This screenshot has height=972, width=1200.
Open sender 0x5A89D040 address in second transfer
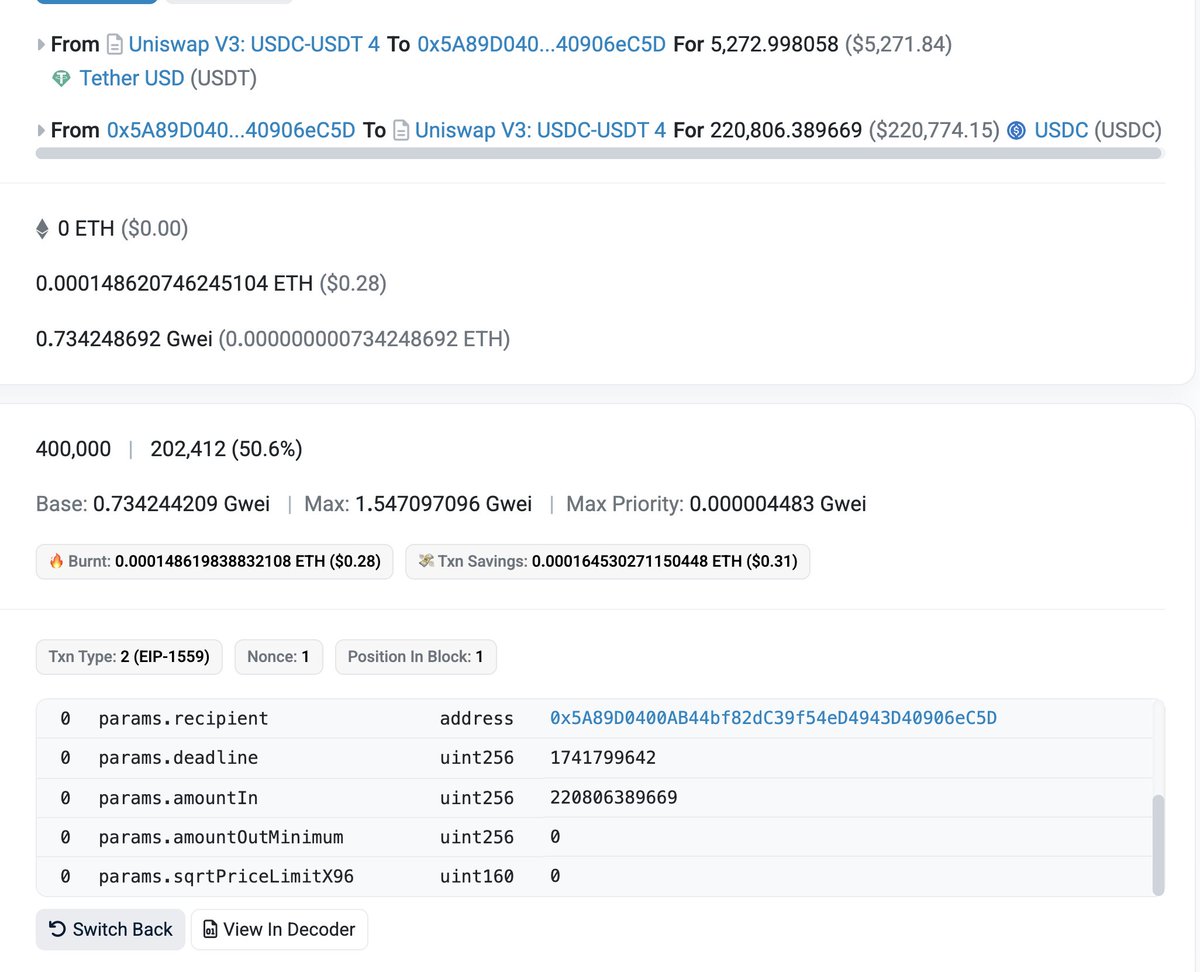[x=231, y=130]
